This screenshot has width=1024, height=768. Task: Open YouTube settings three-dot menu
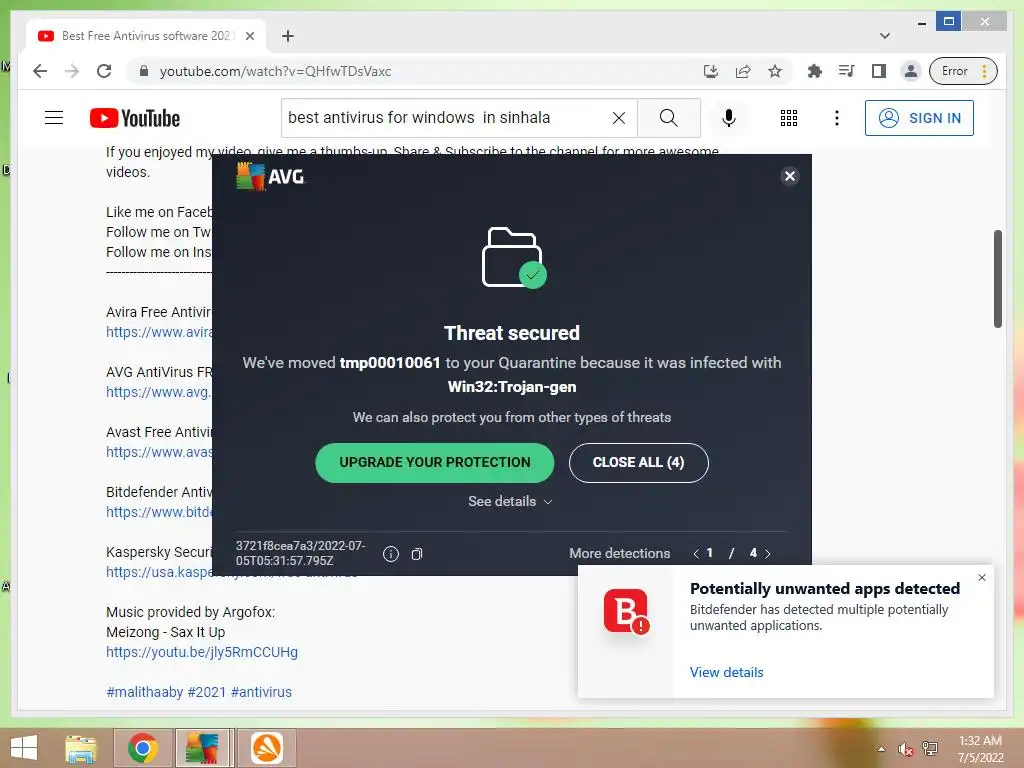(837, 118)
